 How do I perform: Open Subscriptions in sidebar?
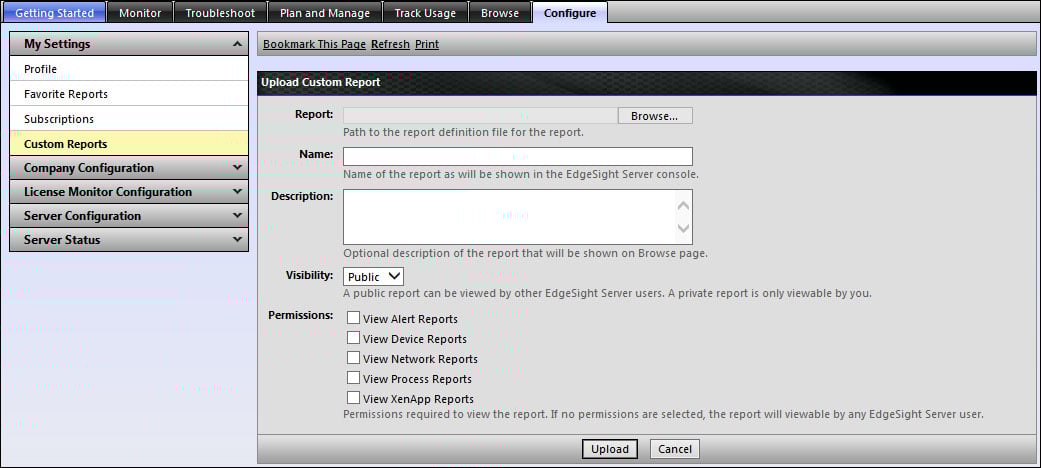tap(129, 119)
